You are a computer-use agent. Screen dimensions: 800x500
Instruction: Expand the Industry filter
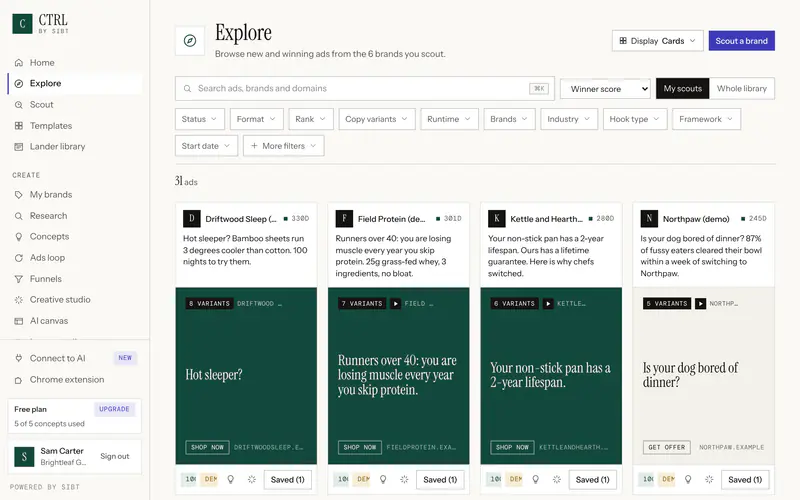click(x=569, y=119)
